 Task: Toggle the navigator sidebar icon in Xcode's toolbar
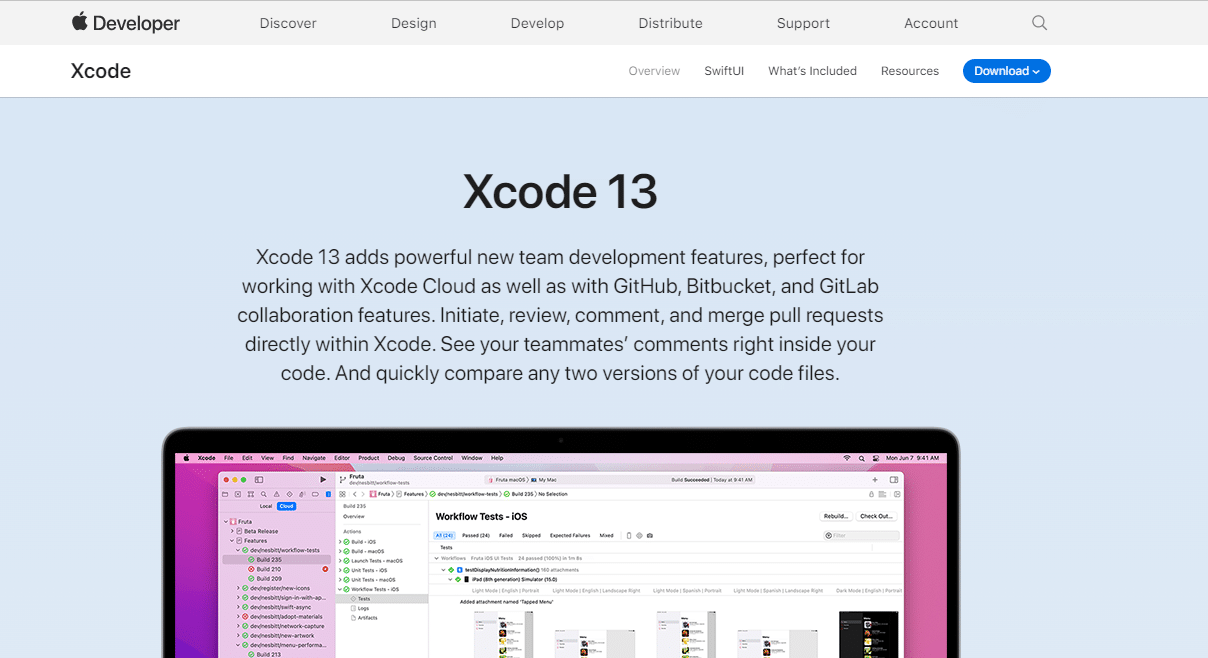(x=259, y=480)
